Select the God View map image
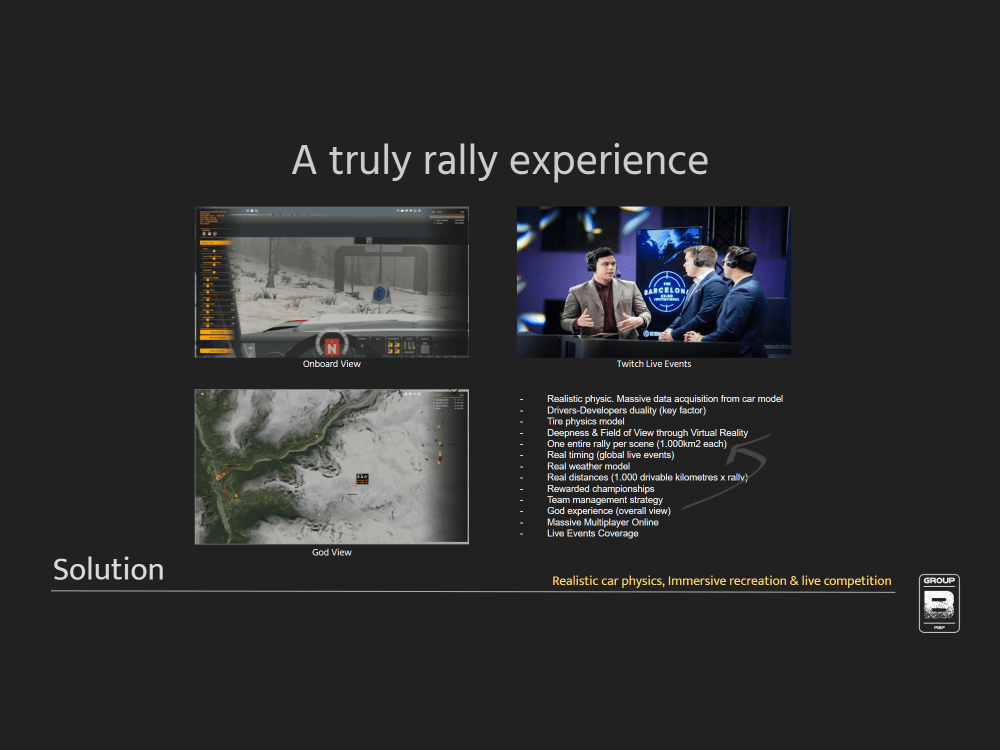Viewport: 1000px width, 750px height. click(332, 466)
